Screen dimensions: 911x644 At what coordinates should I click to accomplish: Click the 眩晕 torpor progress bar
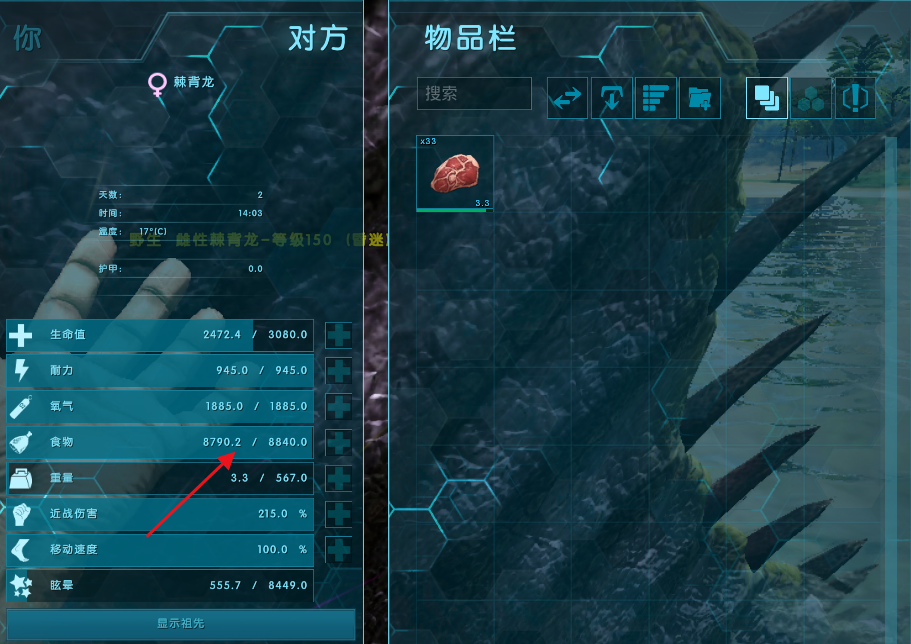point(160,585)
